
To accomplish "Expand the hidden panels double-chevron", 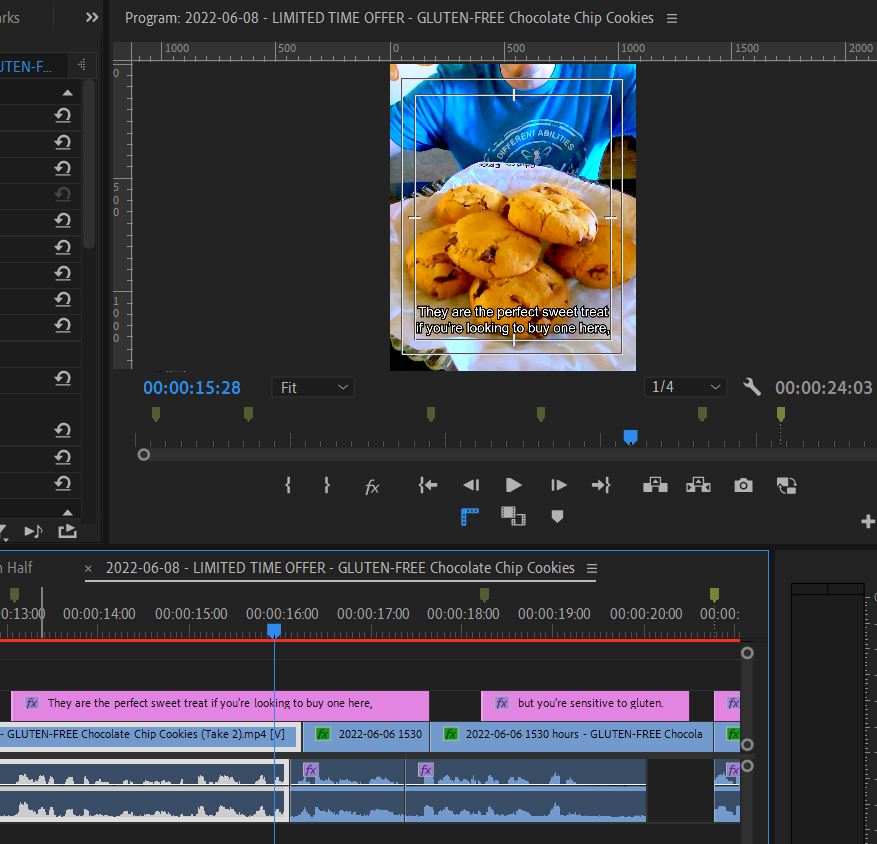I will coord(92,18).
